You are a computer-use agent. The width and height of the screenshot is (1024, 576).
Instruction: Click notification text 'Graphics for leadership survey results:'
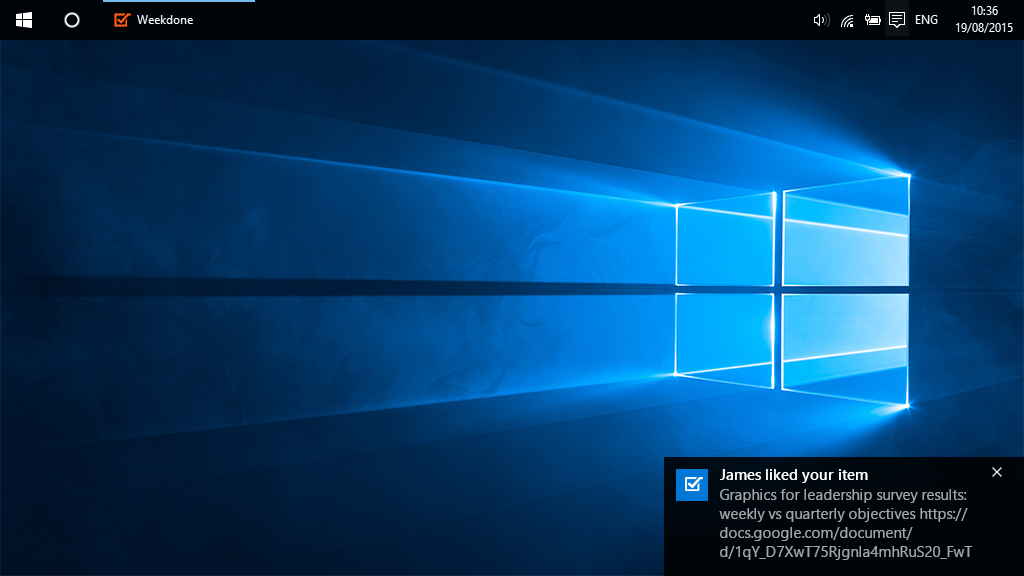pyautogui.click(x=843, y=495)
